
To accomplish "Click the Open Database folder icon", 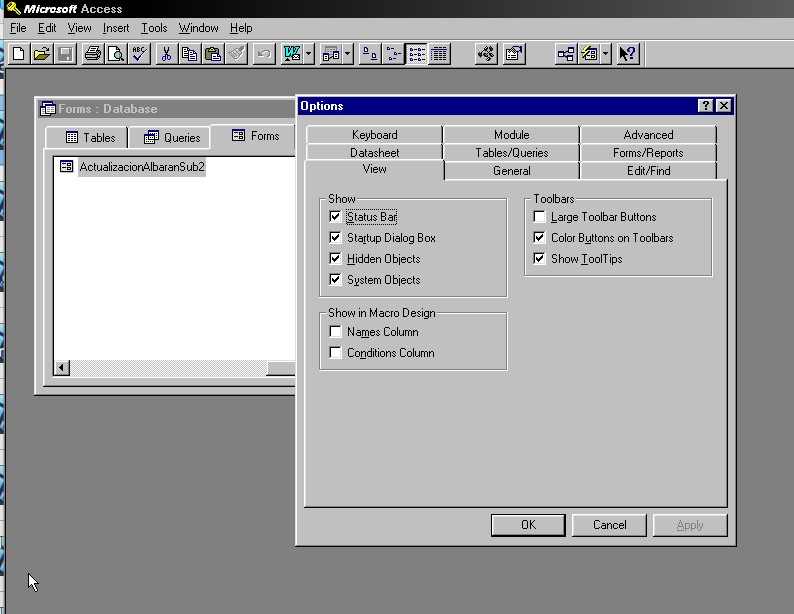I will point(42,54).
